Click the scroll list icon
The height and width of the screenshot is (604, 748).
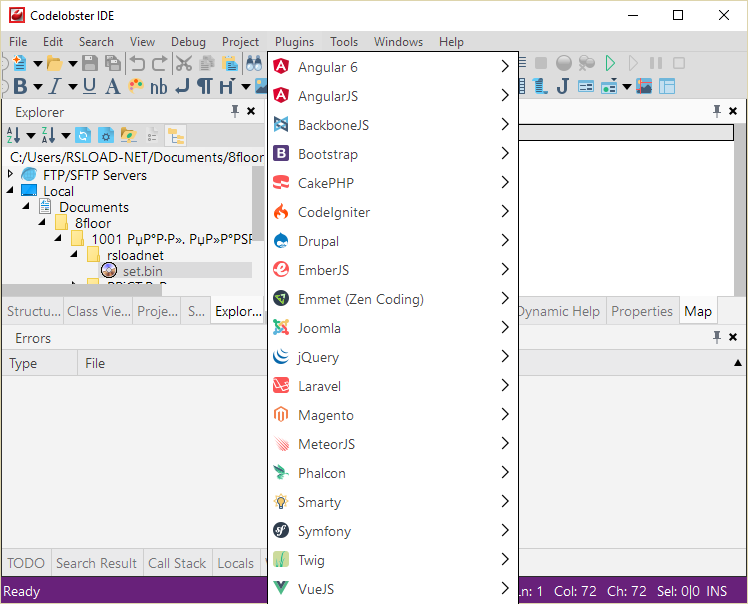point(540,87)
